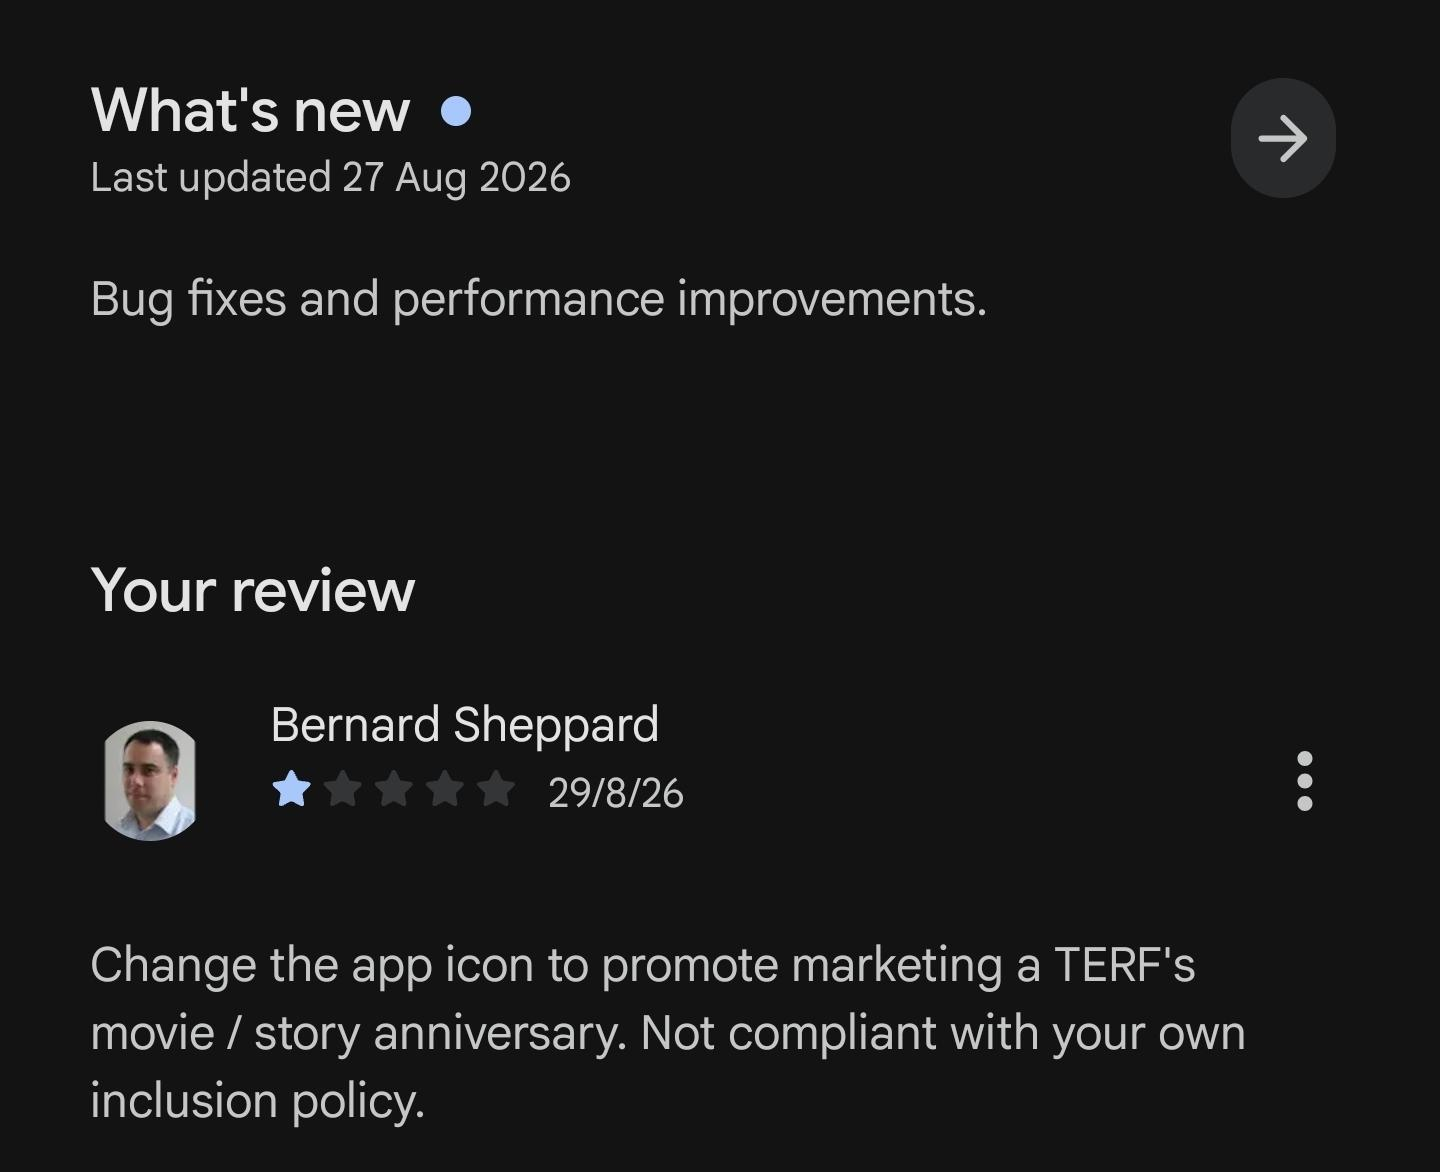Viewport: 1440px width, 1172px height.
Task: Select reviewer name Bernard Sheppard
Action: click(465, 725)
